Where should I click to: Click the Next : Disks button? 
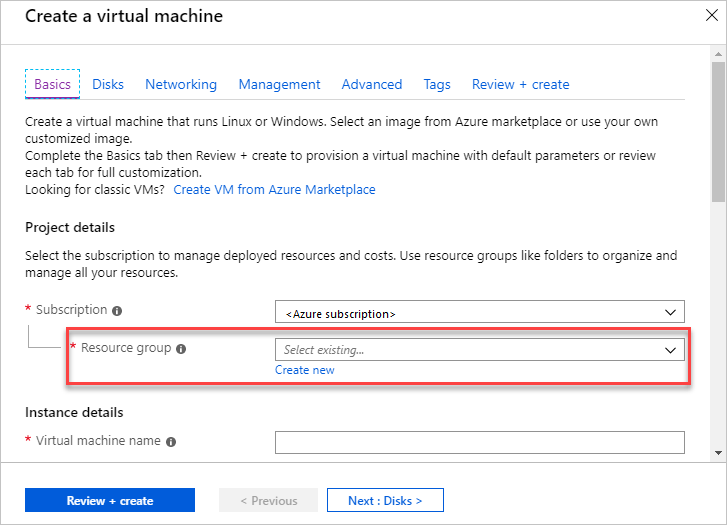click(x=385, y=500)
